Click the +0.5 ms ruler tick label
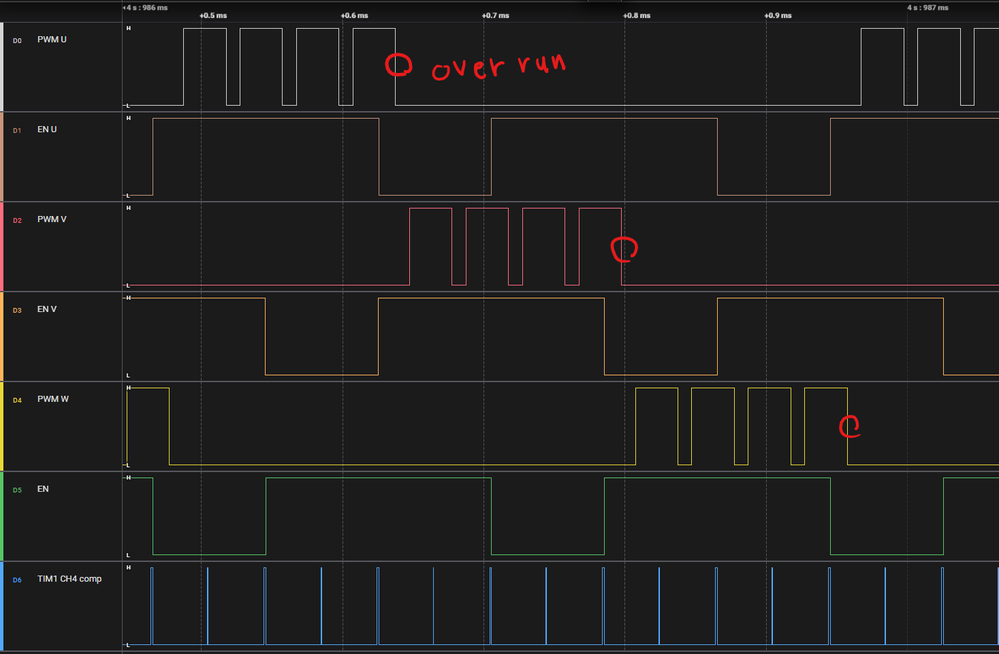The image size is (999, 654). (213, 15)
